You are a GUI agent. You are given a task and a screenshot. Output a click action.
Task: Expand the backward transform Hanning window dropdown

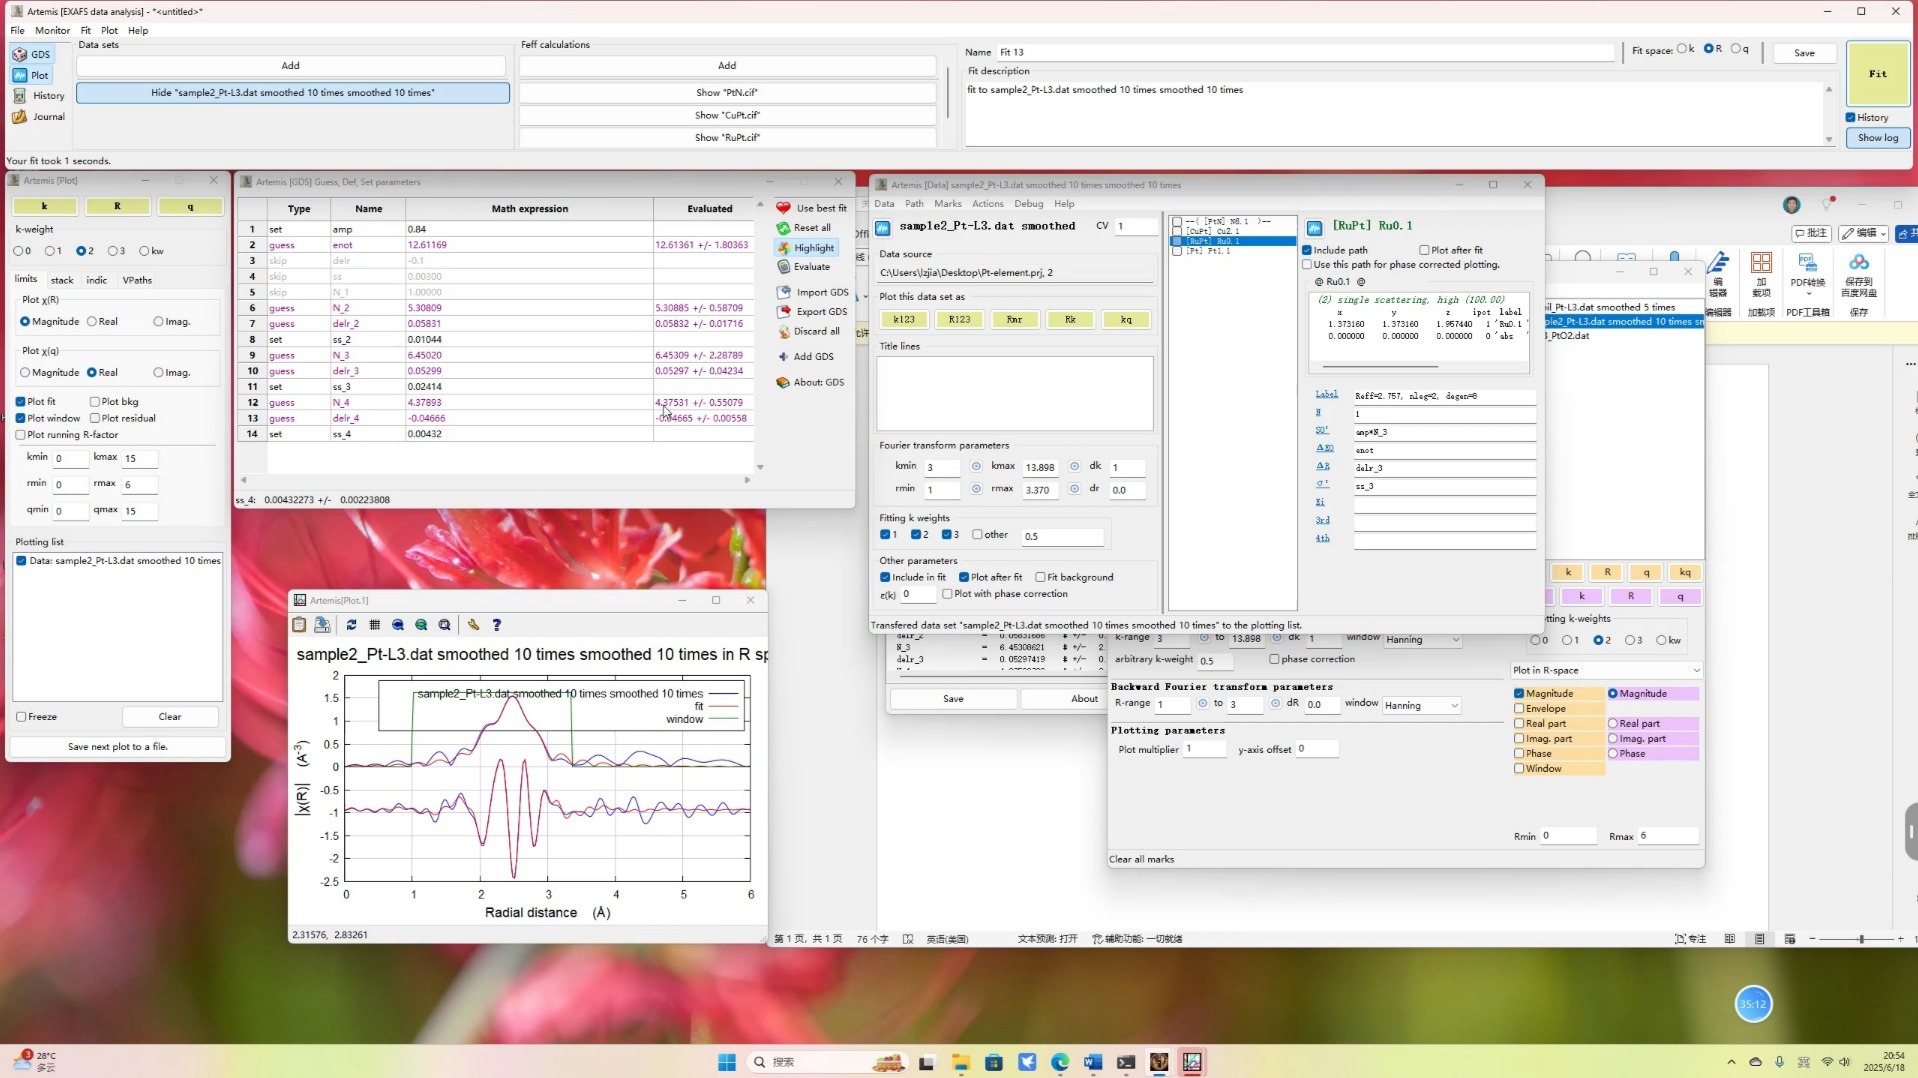pyautogui.click(x=1421, y=705)
